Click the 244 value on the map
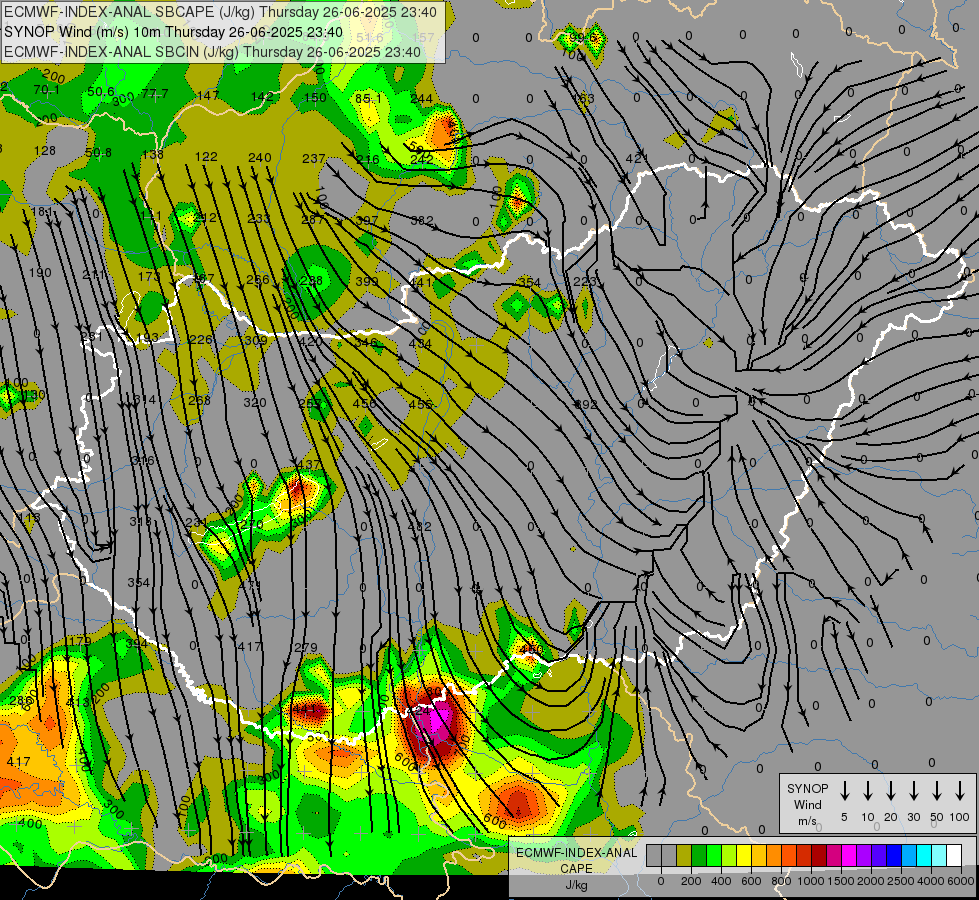The height and width of the screenshot is (900, 979). [422, 98]
